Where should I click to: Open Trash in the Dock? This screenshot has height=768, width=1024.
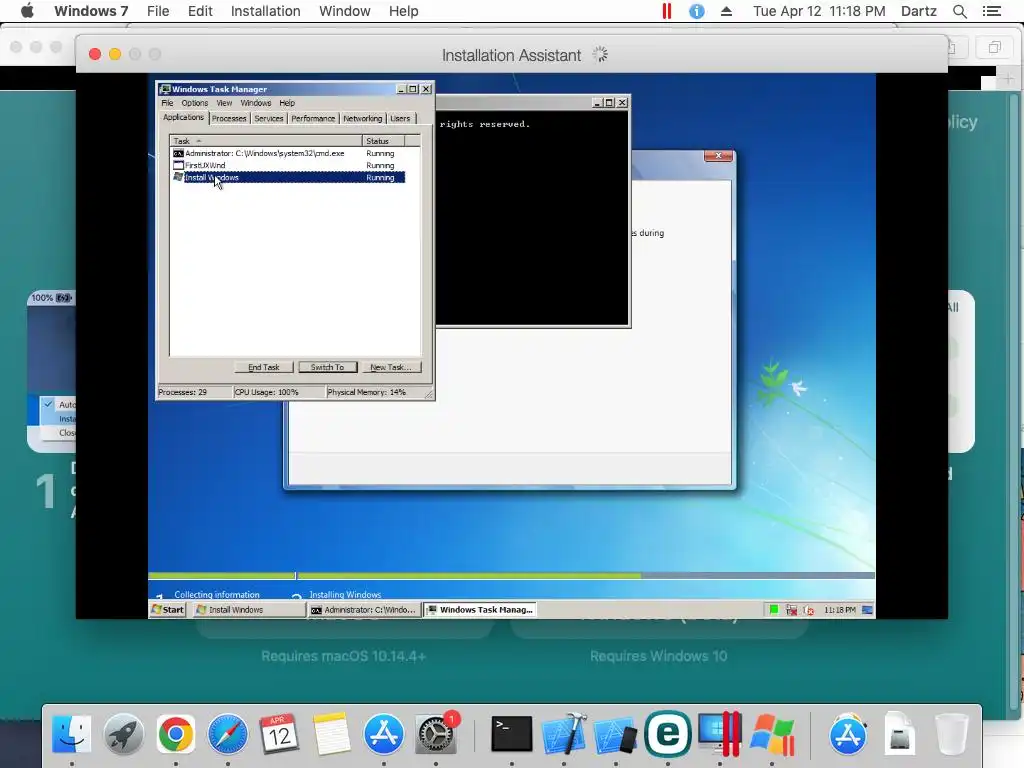952,734
